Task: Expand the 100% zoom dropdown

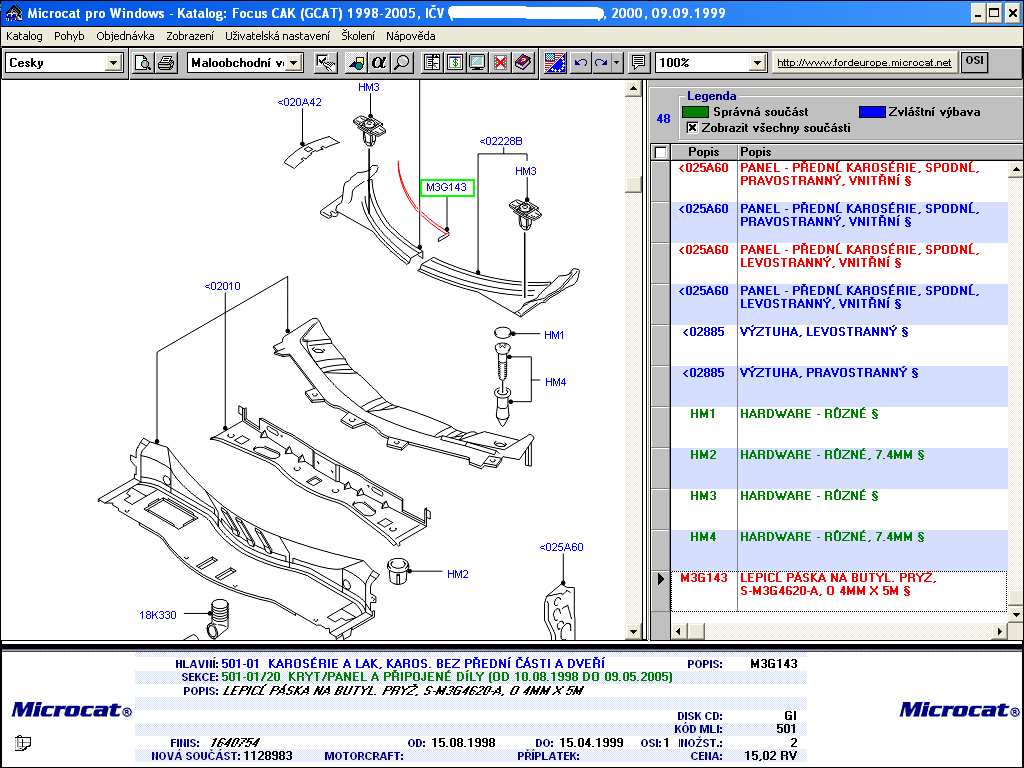Action: tap(757, 63)
